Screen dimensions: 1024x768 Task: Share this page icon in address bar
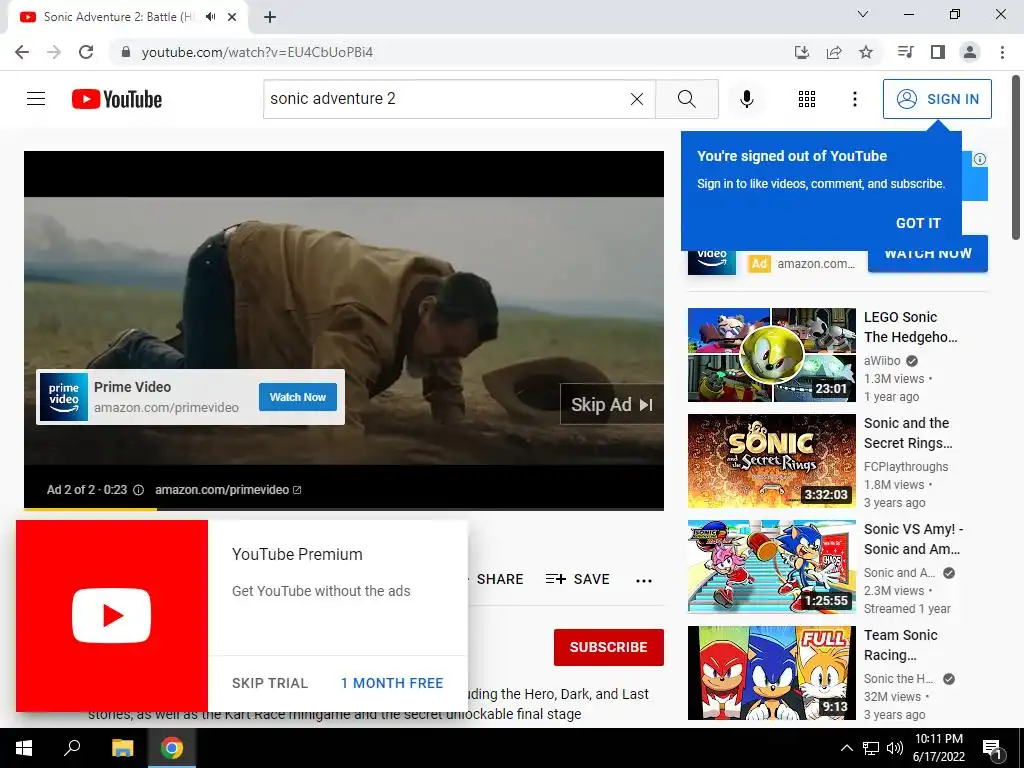[x=834, y=52]
